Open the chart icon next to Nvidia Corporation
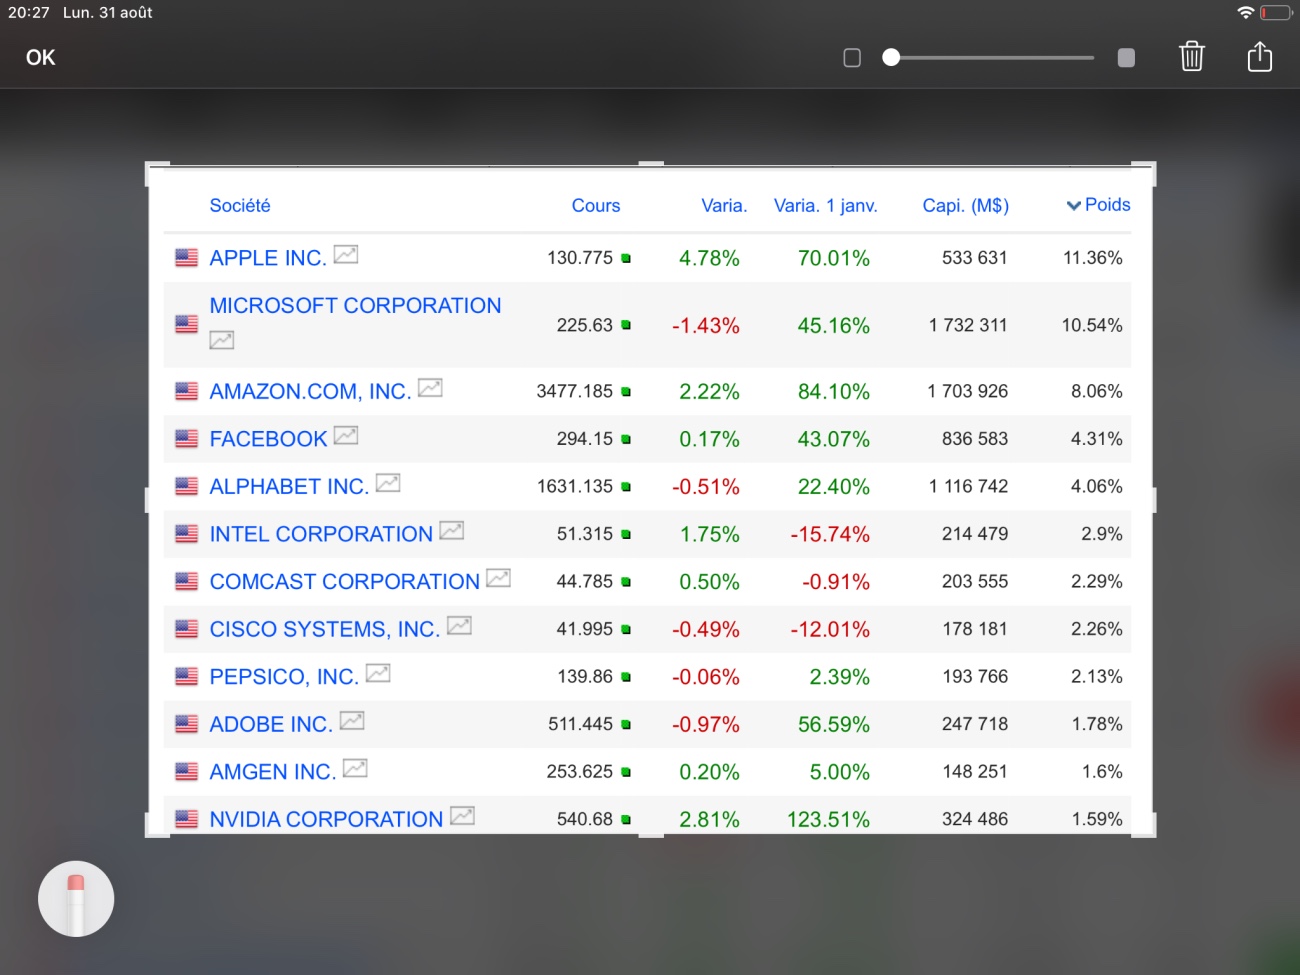This screenshot has width=1300, height=975. (x=462, y=816)
